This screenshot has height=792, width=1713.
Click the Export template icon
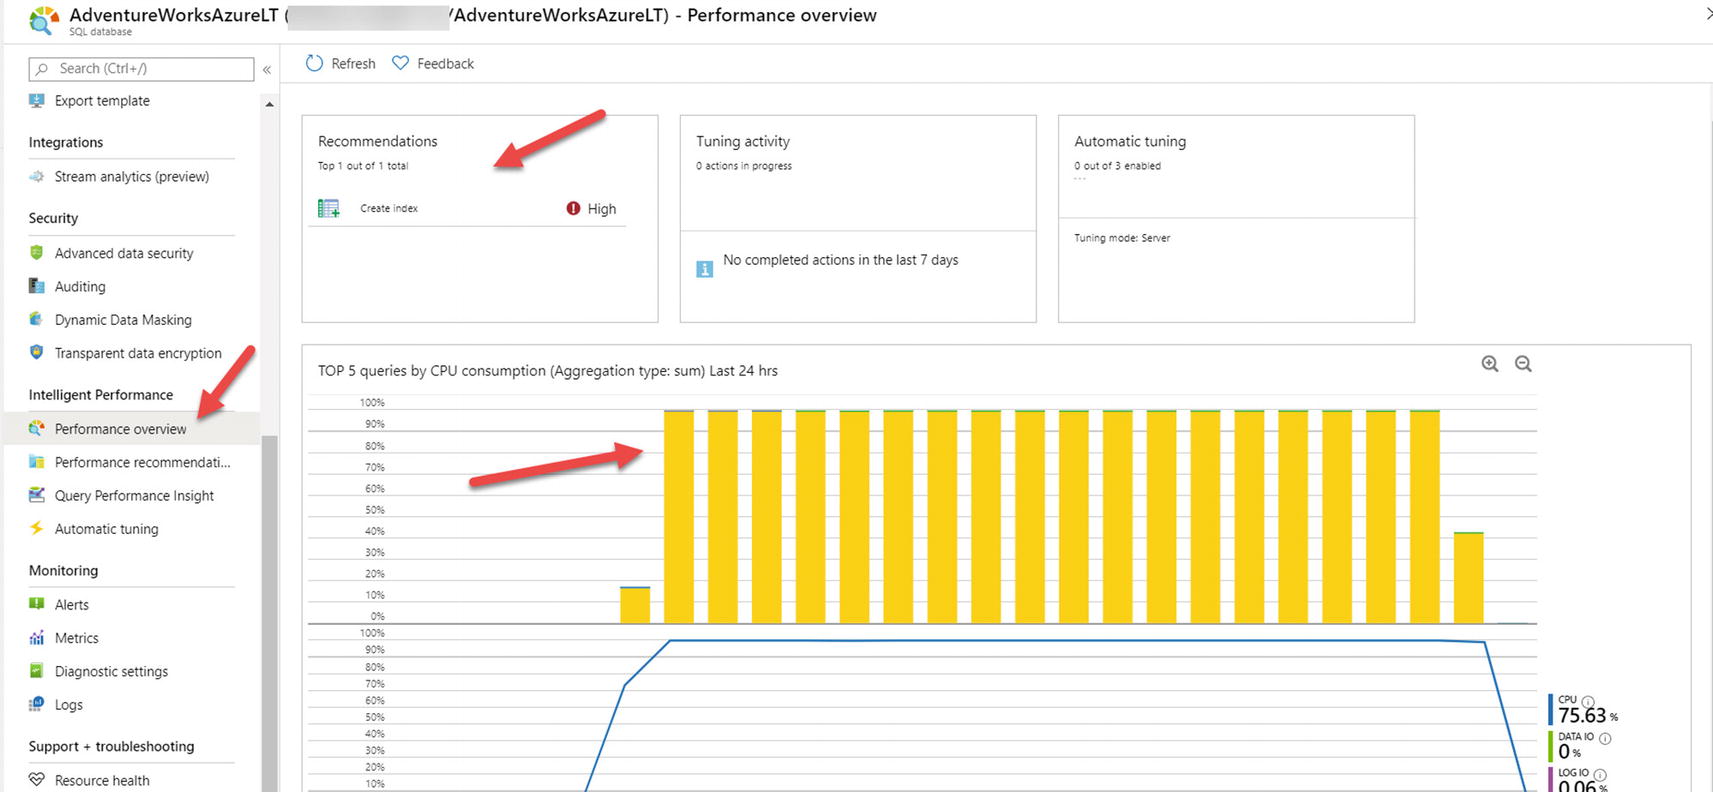pyautogui.click(x=37, y=100)
